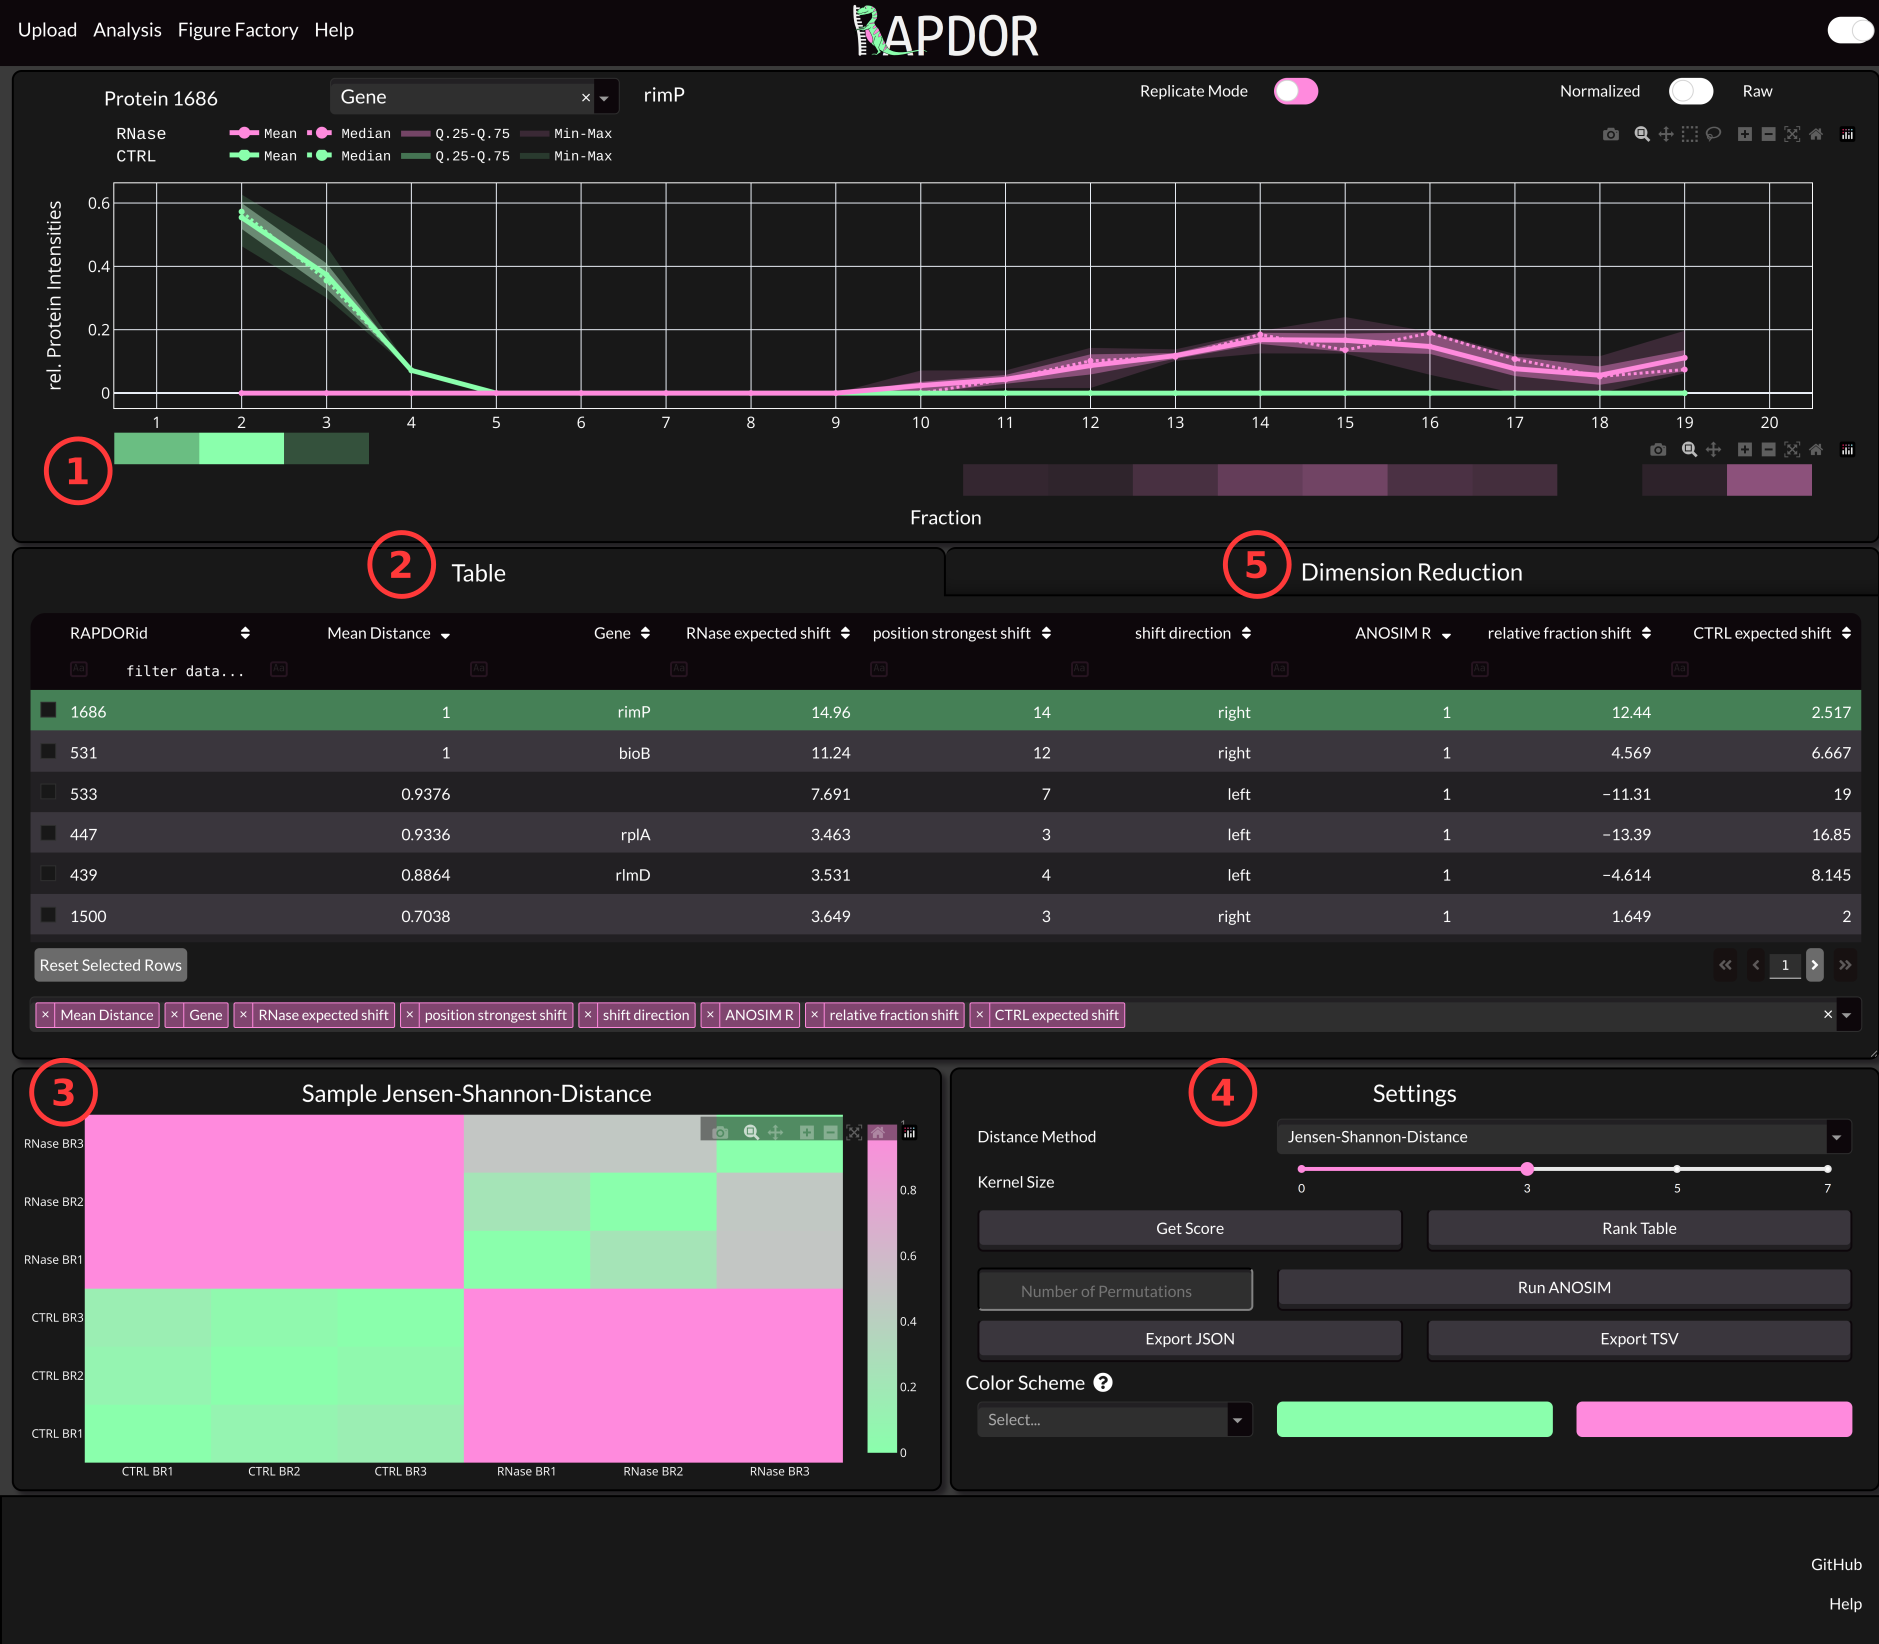Viewport: 1879px width, 1644px height.
Task: Download line plot as image via camera icon
Action: click(x=1610, y=134)
